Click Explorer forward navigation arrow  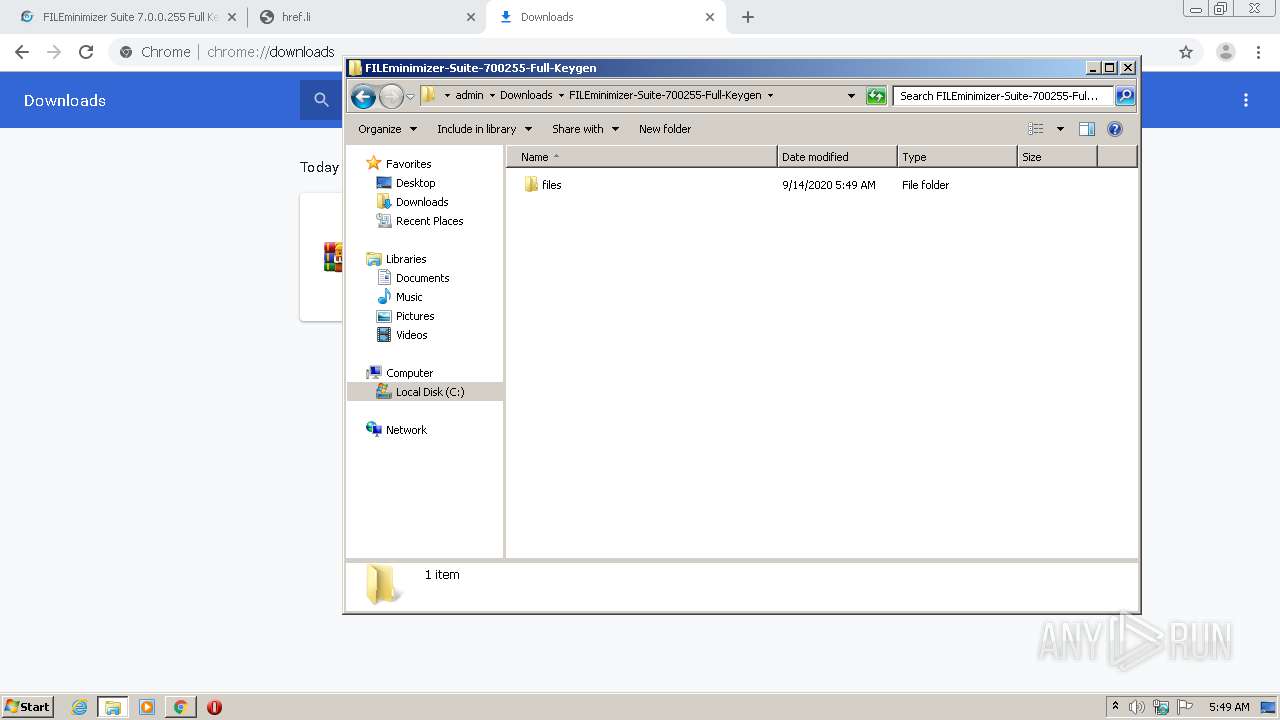click(x=391, y=96)
